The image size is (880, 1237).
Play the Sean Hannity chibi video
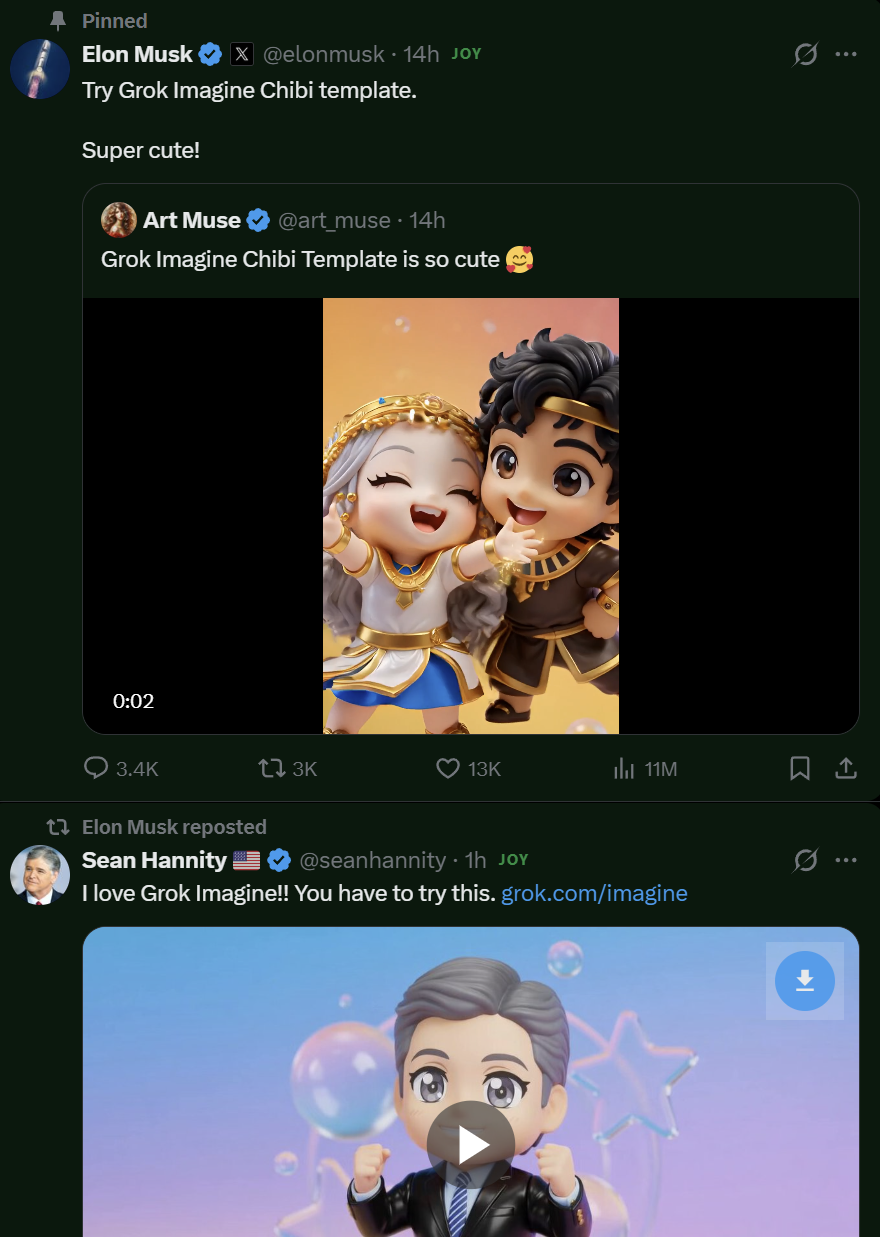[x=470, y=1145]
